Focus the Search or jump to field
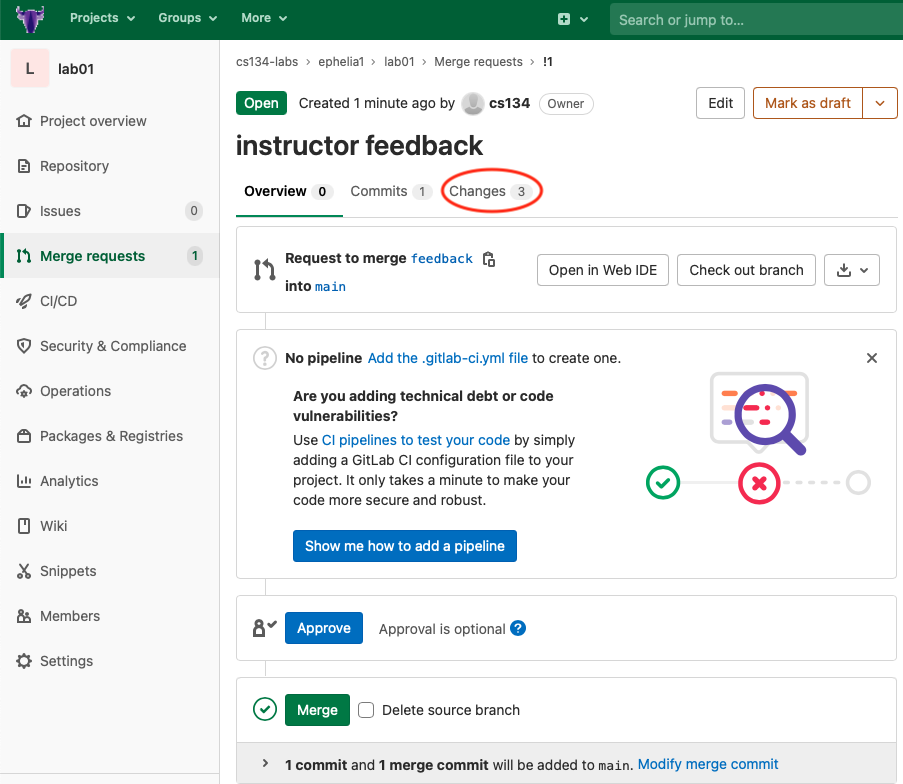 coord(756,20)
